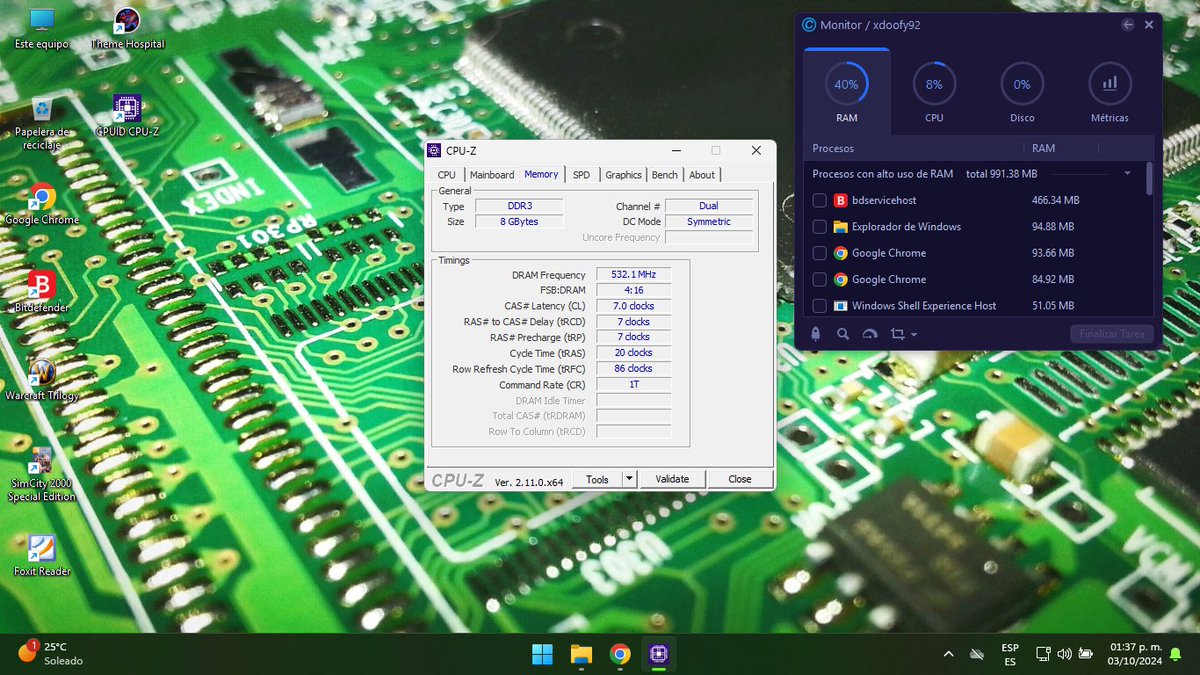Switch to the SPD tab in CPU-Z
1200x675 pixels.
(581, 175)
